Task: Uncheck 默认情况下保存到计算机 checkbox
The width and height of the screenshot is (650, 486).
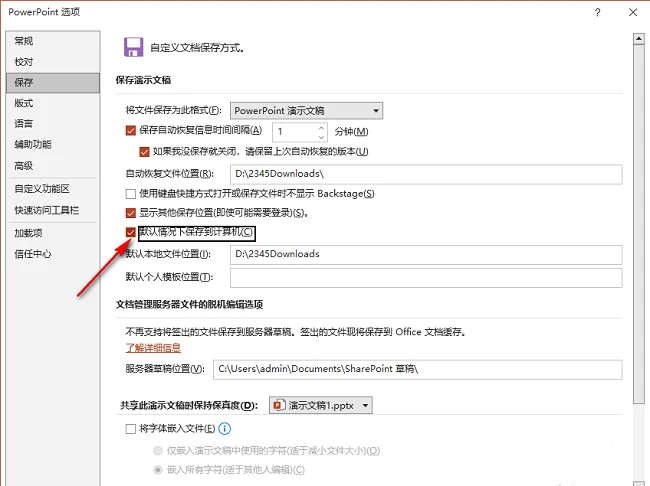Action: click(131, 232)
